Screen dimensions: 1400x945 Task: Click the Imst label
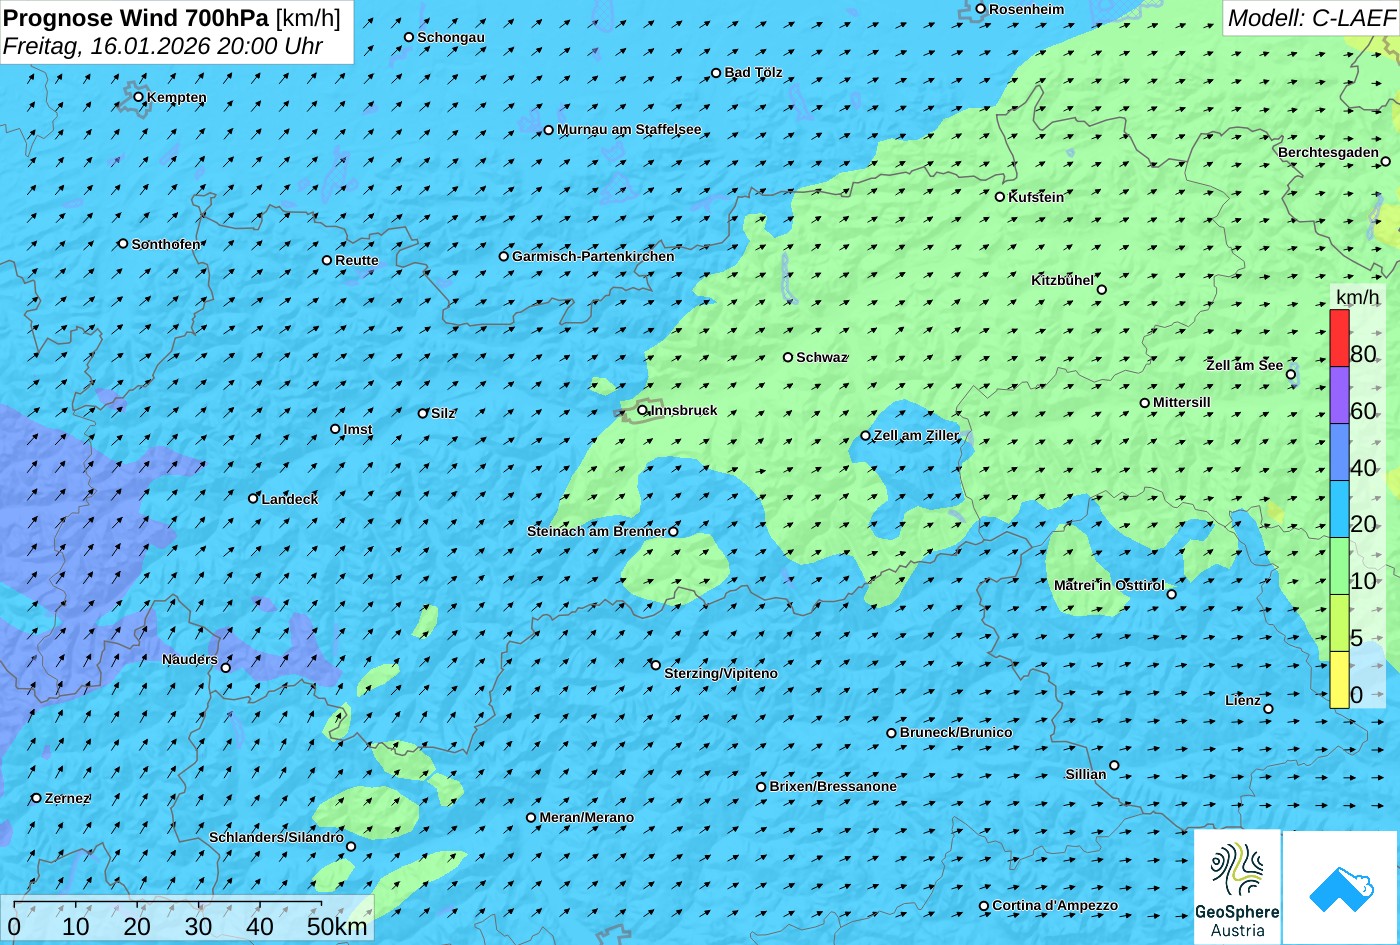coord(358,429)
